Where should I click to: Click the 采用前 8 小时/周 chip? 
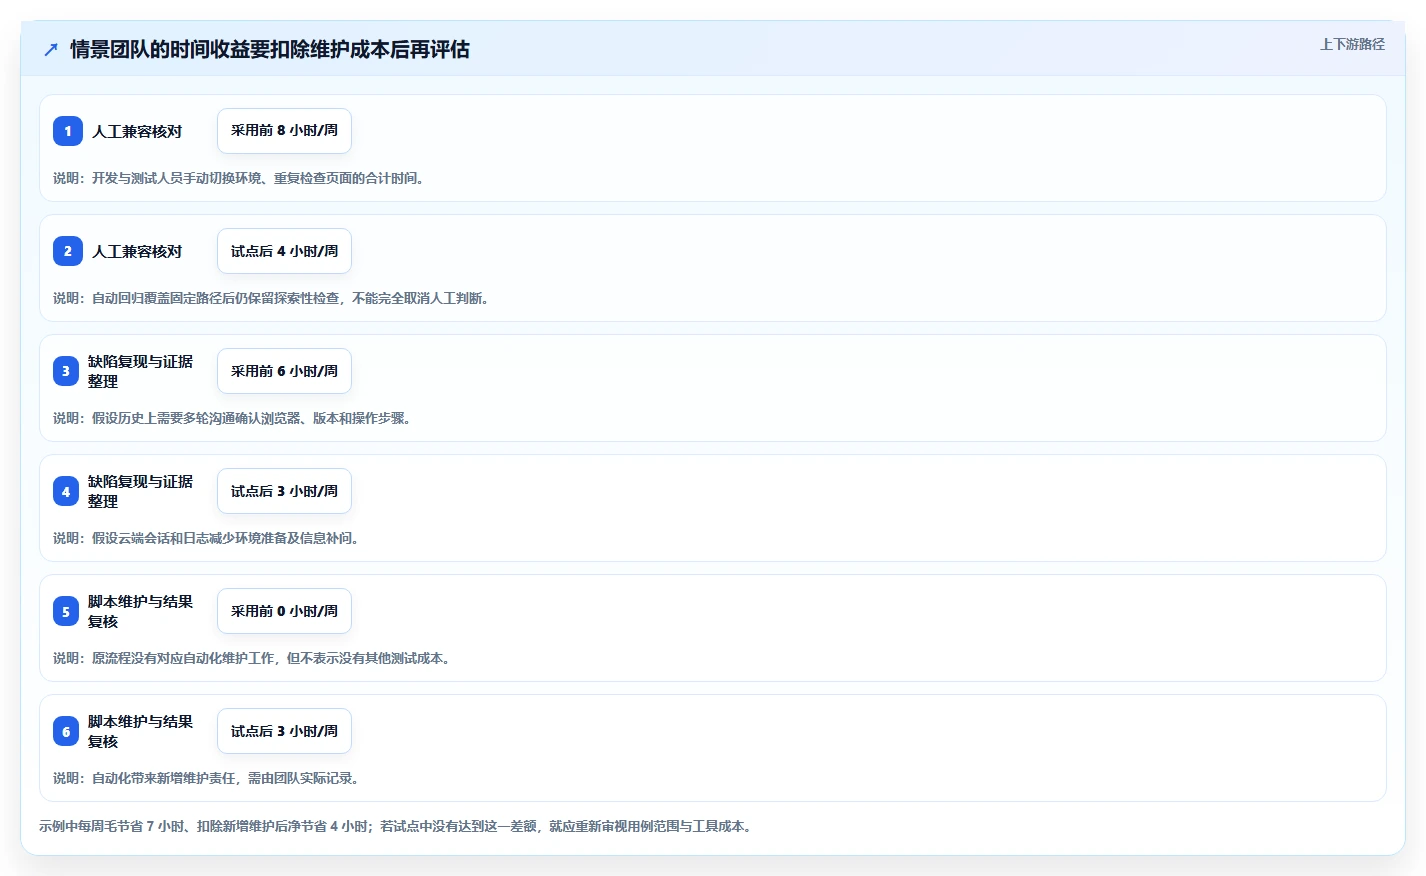(x=284, y=131)
